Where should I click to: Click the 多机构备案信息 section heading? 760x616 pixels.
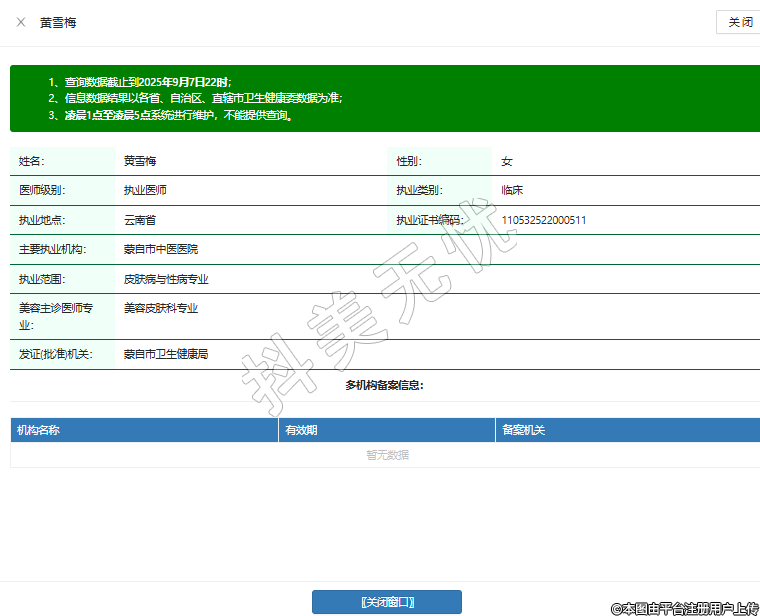[x=385, y=385]
